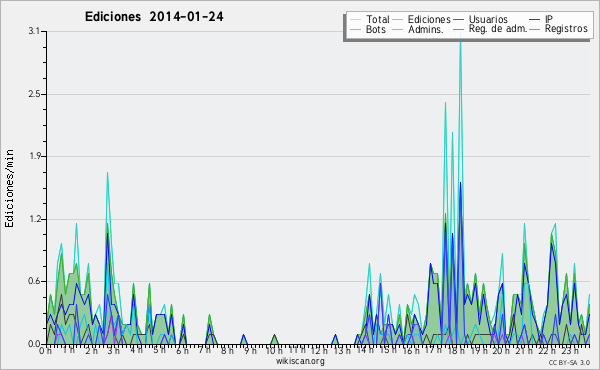Click the '20 h' x-axis label

point(501,351)
